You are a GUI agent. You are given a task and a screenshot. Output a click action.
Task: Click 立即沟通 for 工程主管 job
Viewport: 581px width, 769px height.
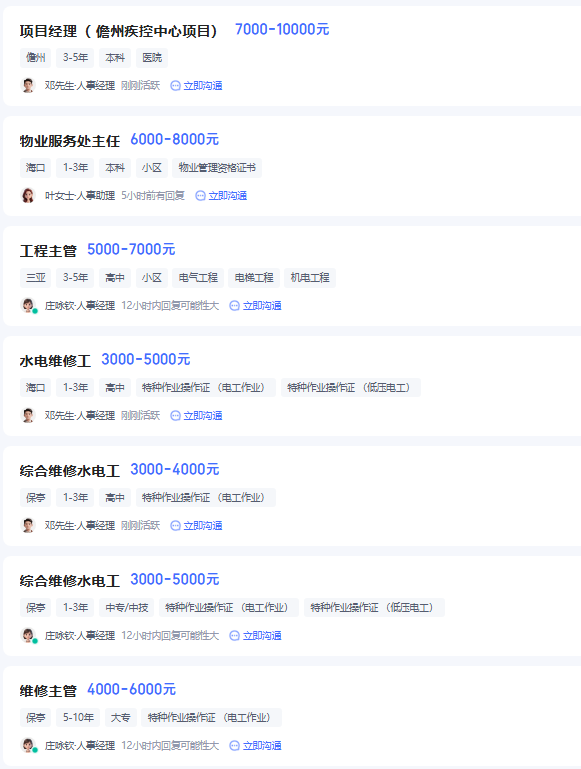262,305
